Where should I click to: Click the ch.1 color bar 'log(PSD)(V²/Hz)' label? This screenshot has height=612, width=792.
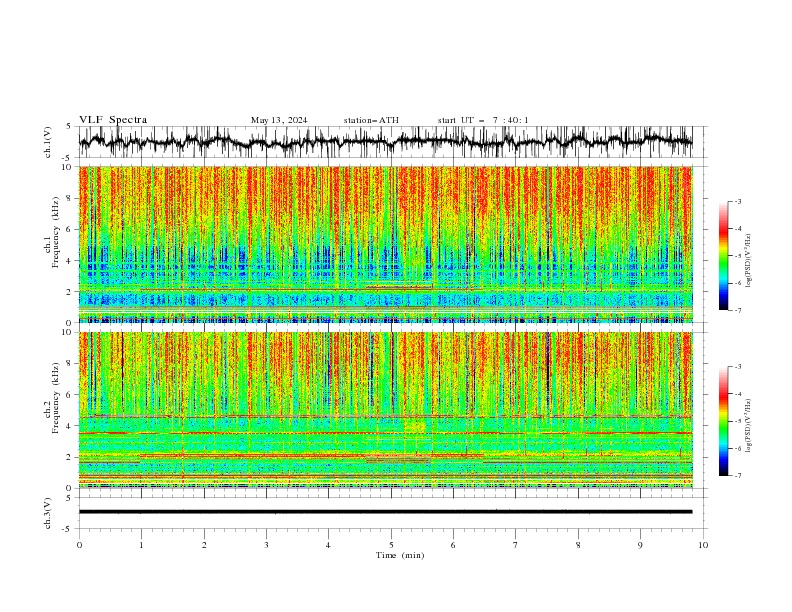[748, 261]
